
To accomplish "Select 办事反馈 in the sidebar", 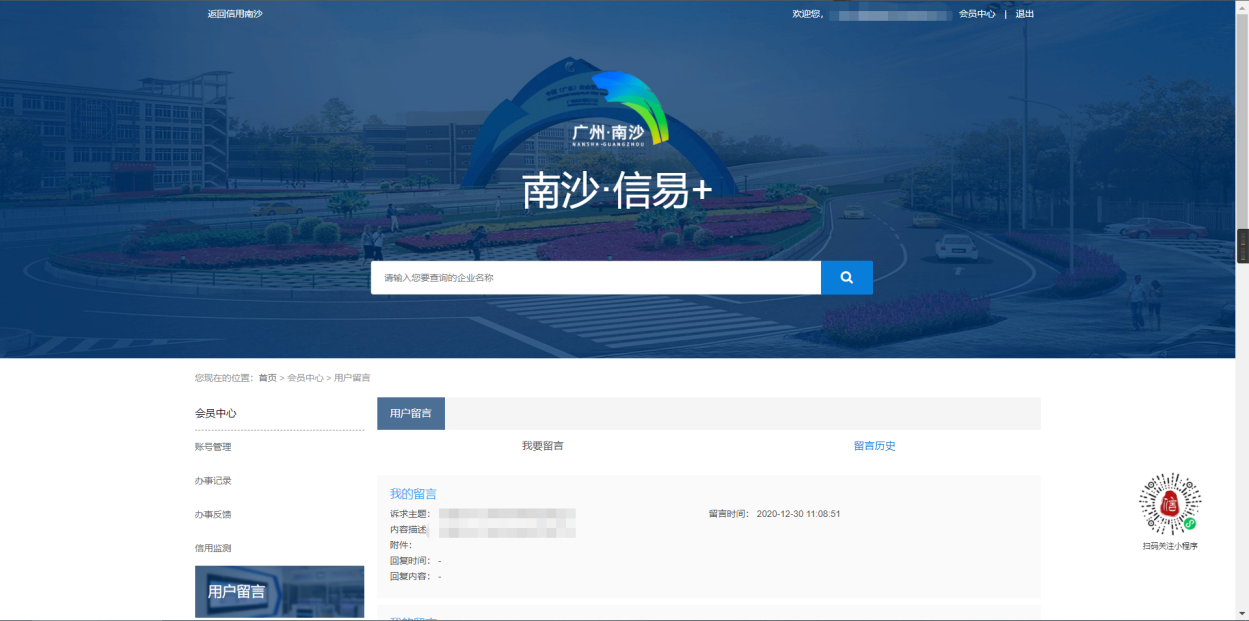I will pos(213,515).
